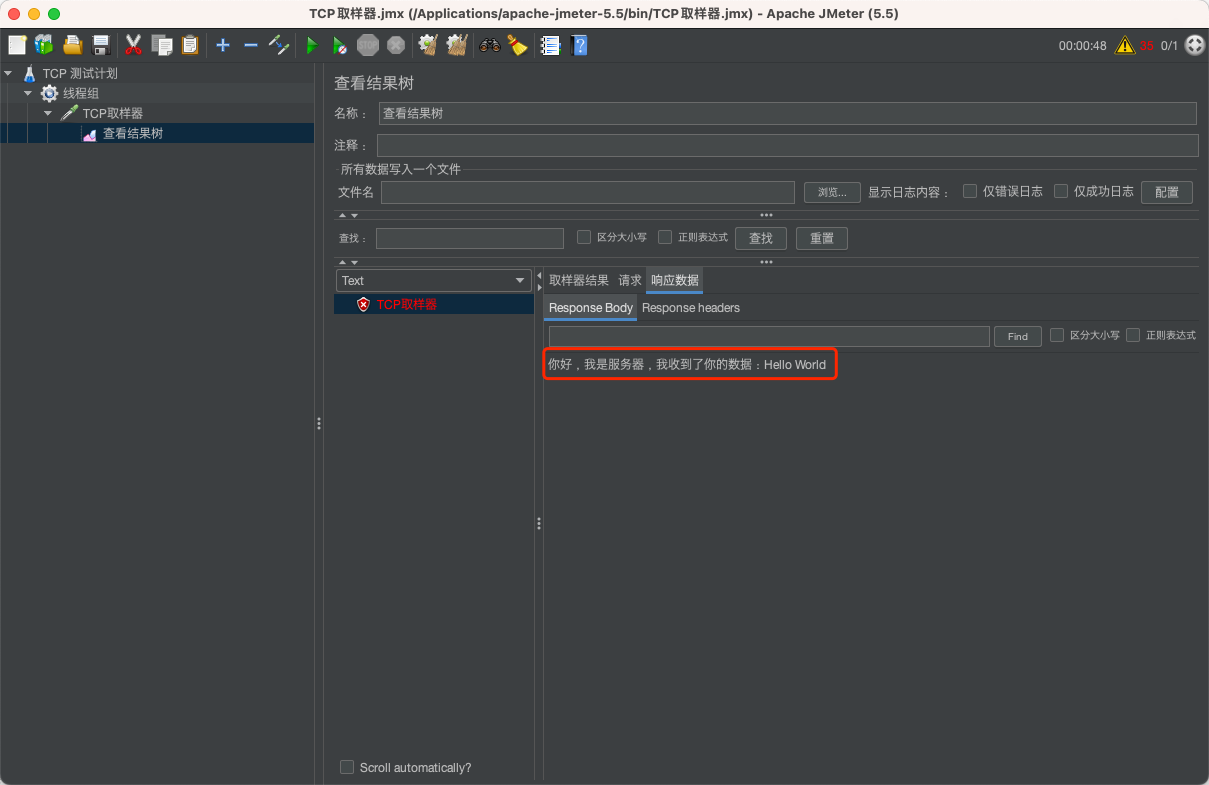Open the Text view format dropdown
This screenshot has height=785, width=1209.
(x=433, y=280)
